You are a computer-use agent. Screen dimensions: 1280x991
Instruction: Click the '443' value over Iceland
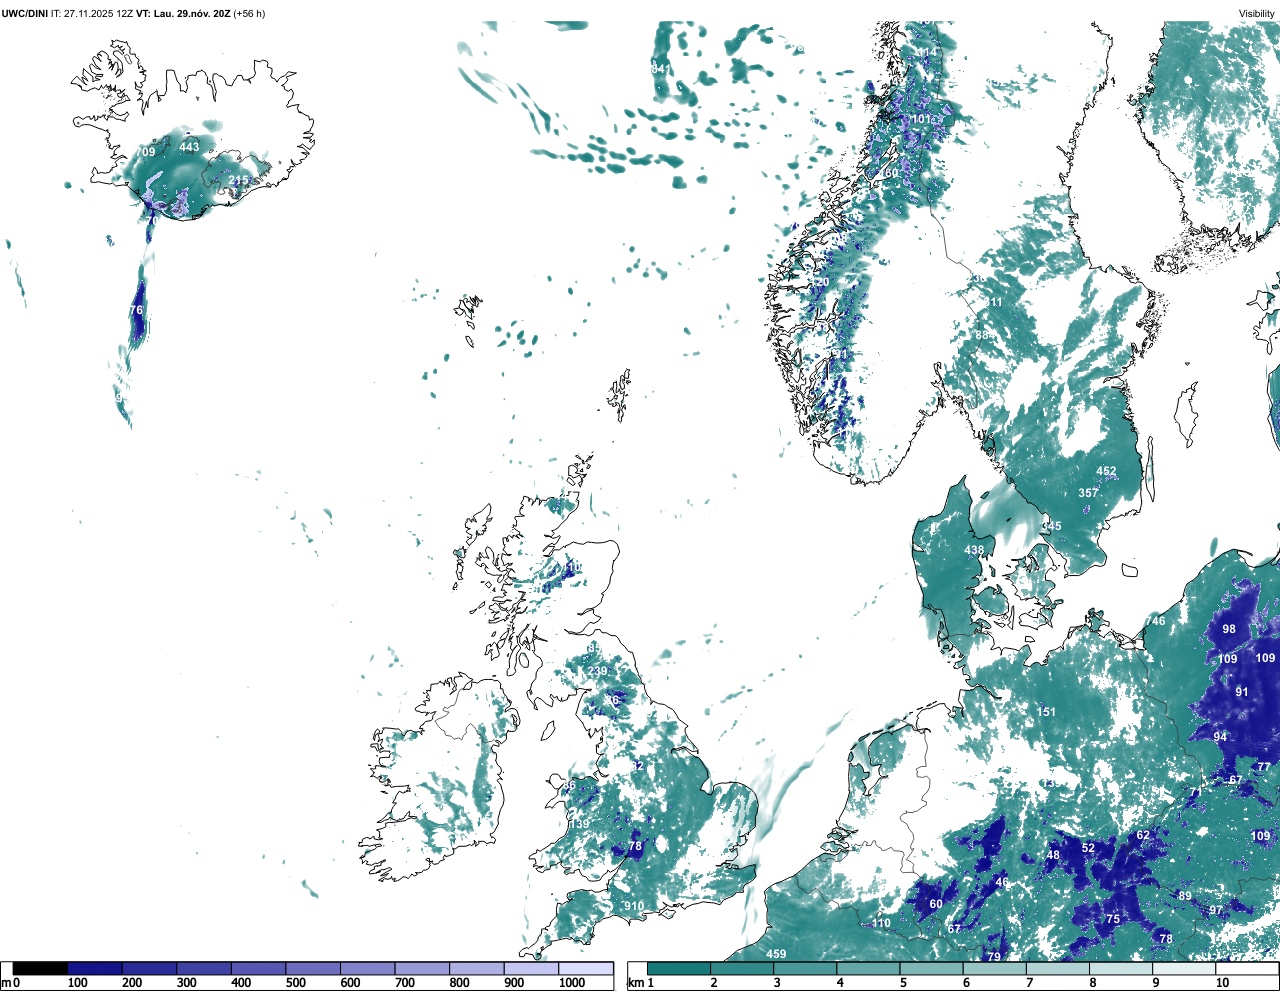coord(189,147)
